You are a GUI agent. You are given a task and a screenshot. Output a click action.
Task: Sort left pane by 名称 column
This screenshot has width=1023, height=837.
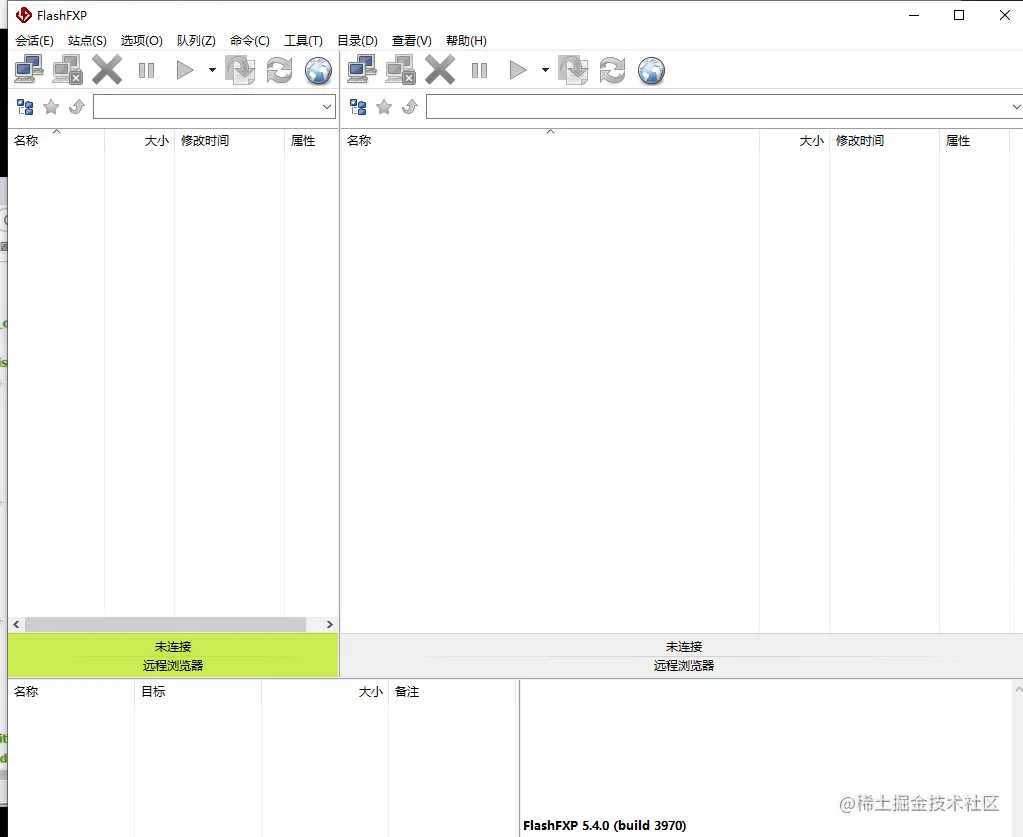point(56,140)
